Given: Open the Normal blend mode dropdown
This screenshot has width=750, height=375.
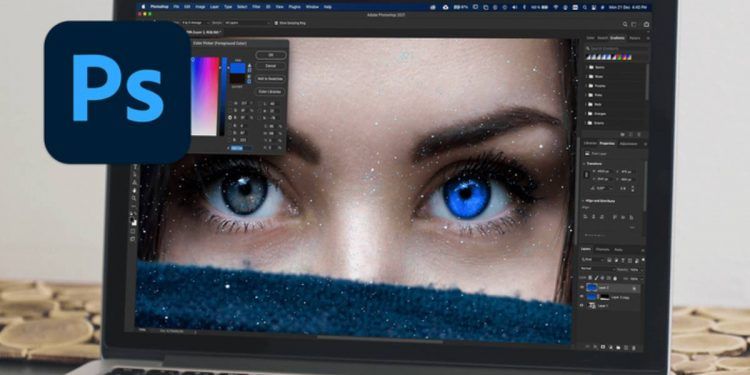Looking at the screenshot, I should 597,269.
